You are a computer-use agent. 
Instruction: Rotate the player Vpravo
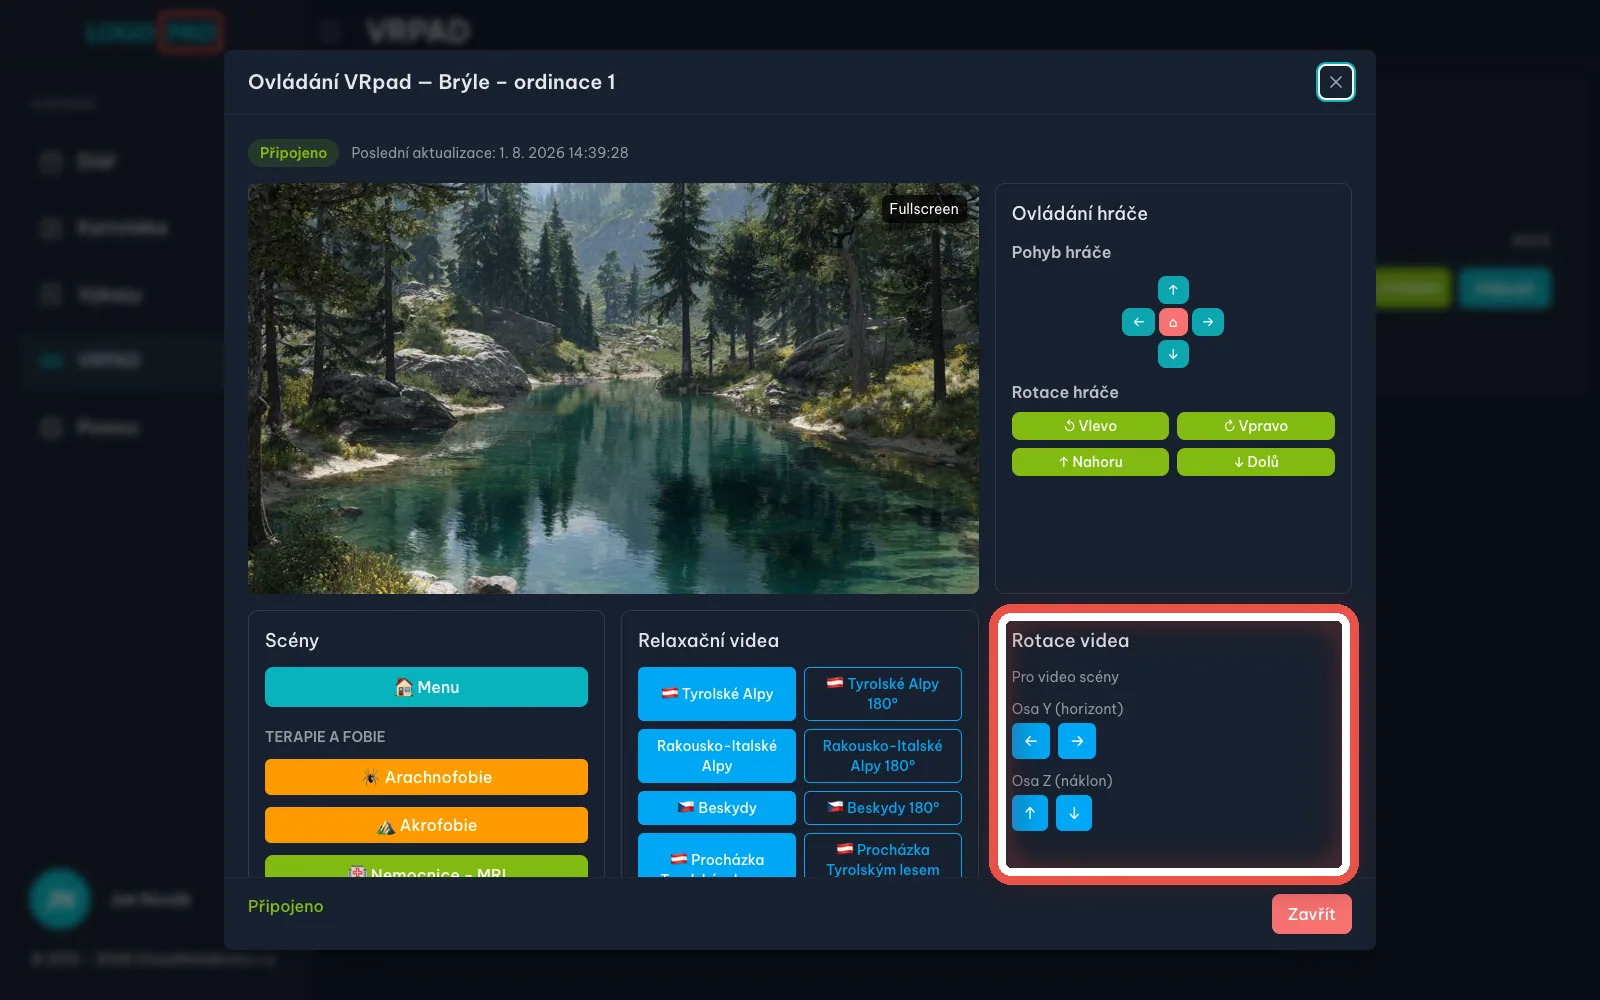(1256, 426)
